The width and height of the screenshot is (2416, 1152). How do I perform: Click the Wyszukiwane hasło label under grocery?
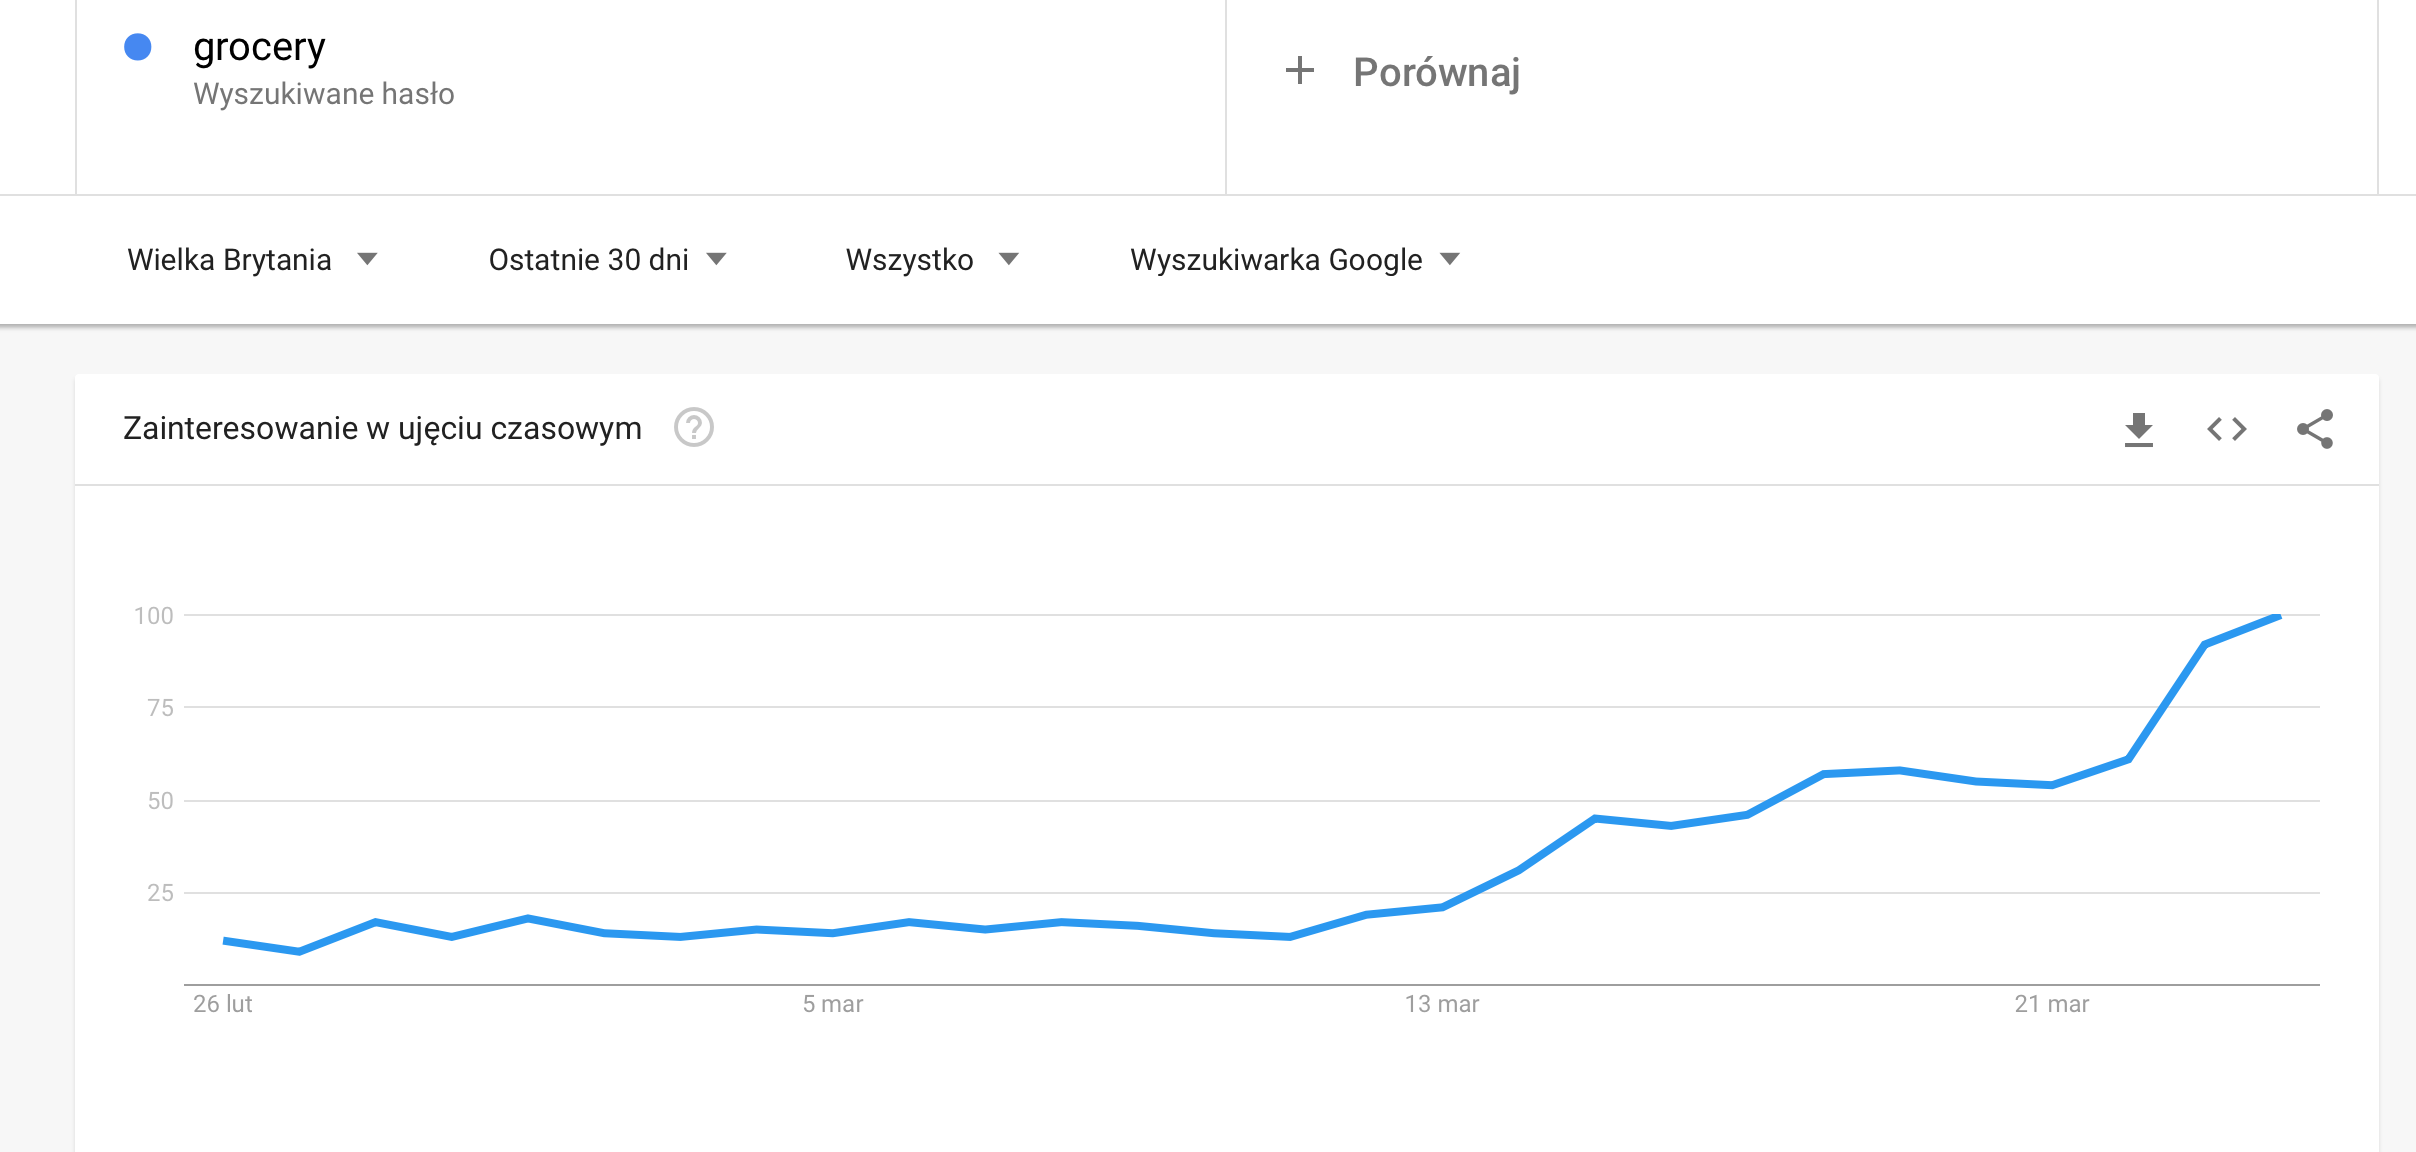(324, 94)
